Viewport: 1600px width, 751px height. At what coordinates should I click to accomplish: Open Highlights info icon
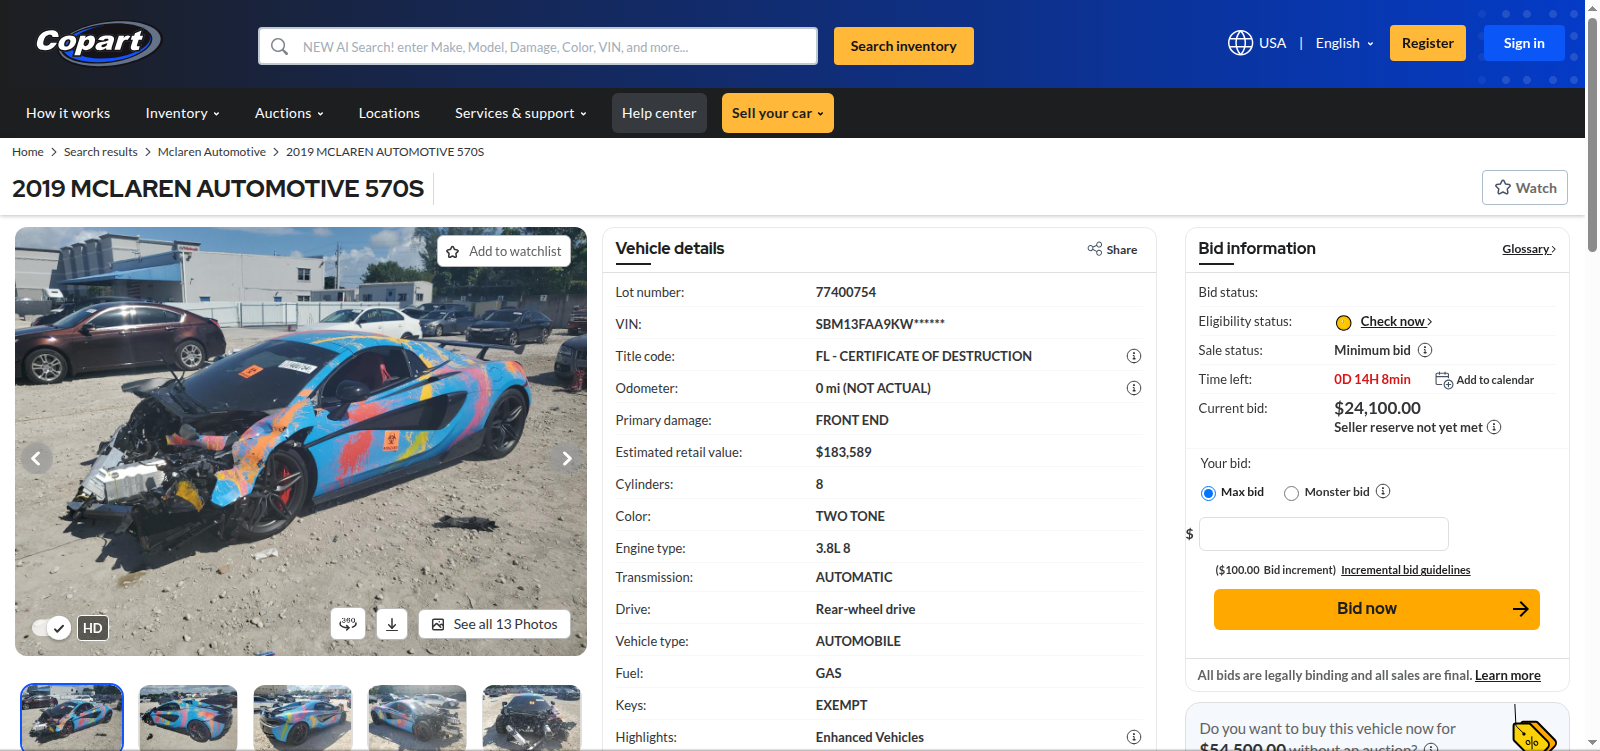click(1134, 737)
